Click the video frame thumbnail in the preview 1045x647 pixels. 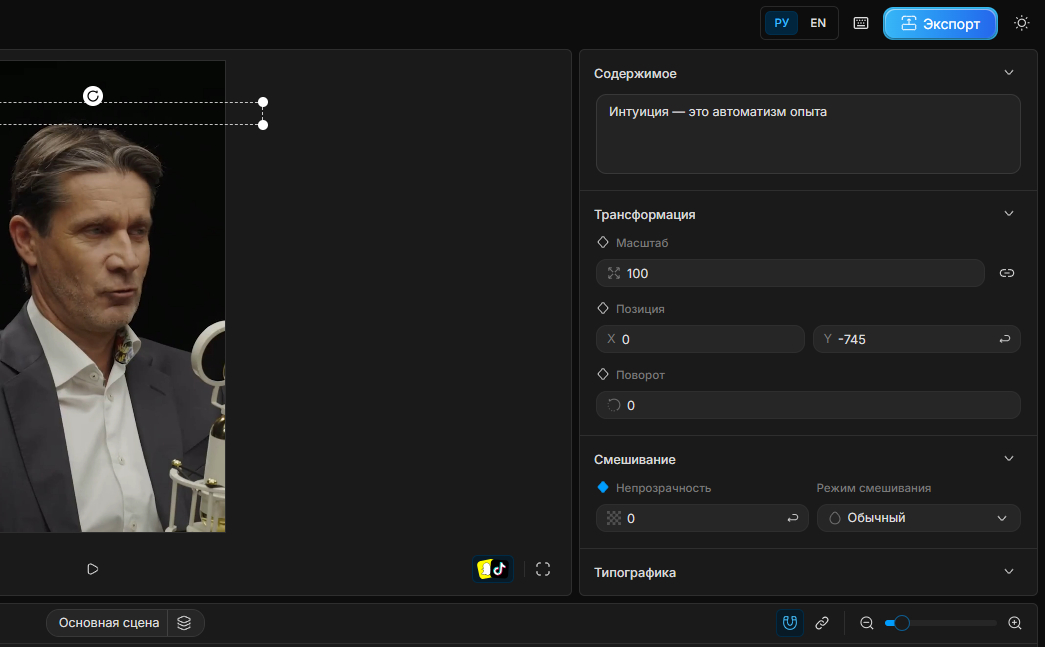(113, 297)
